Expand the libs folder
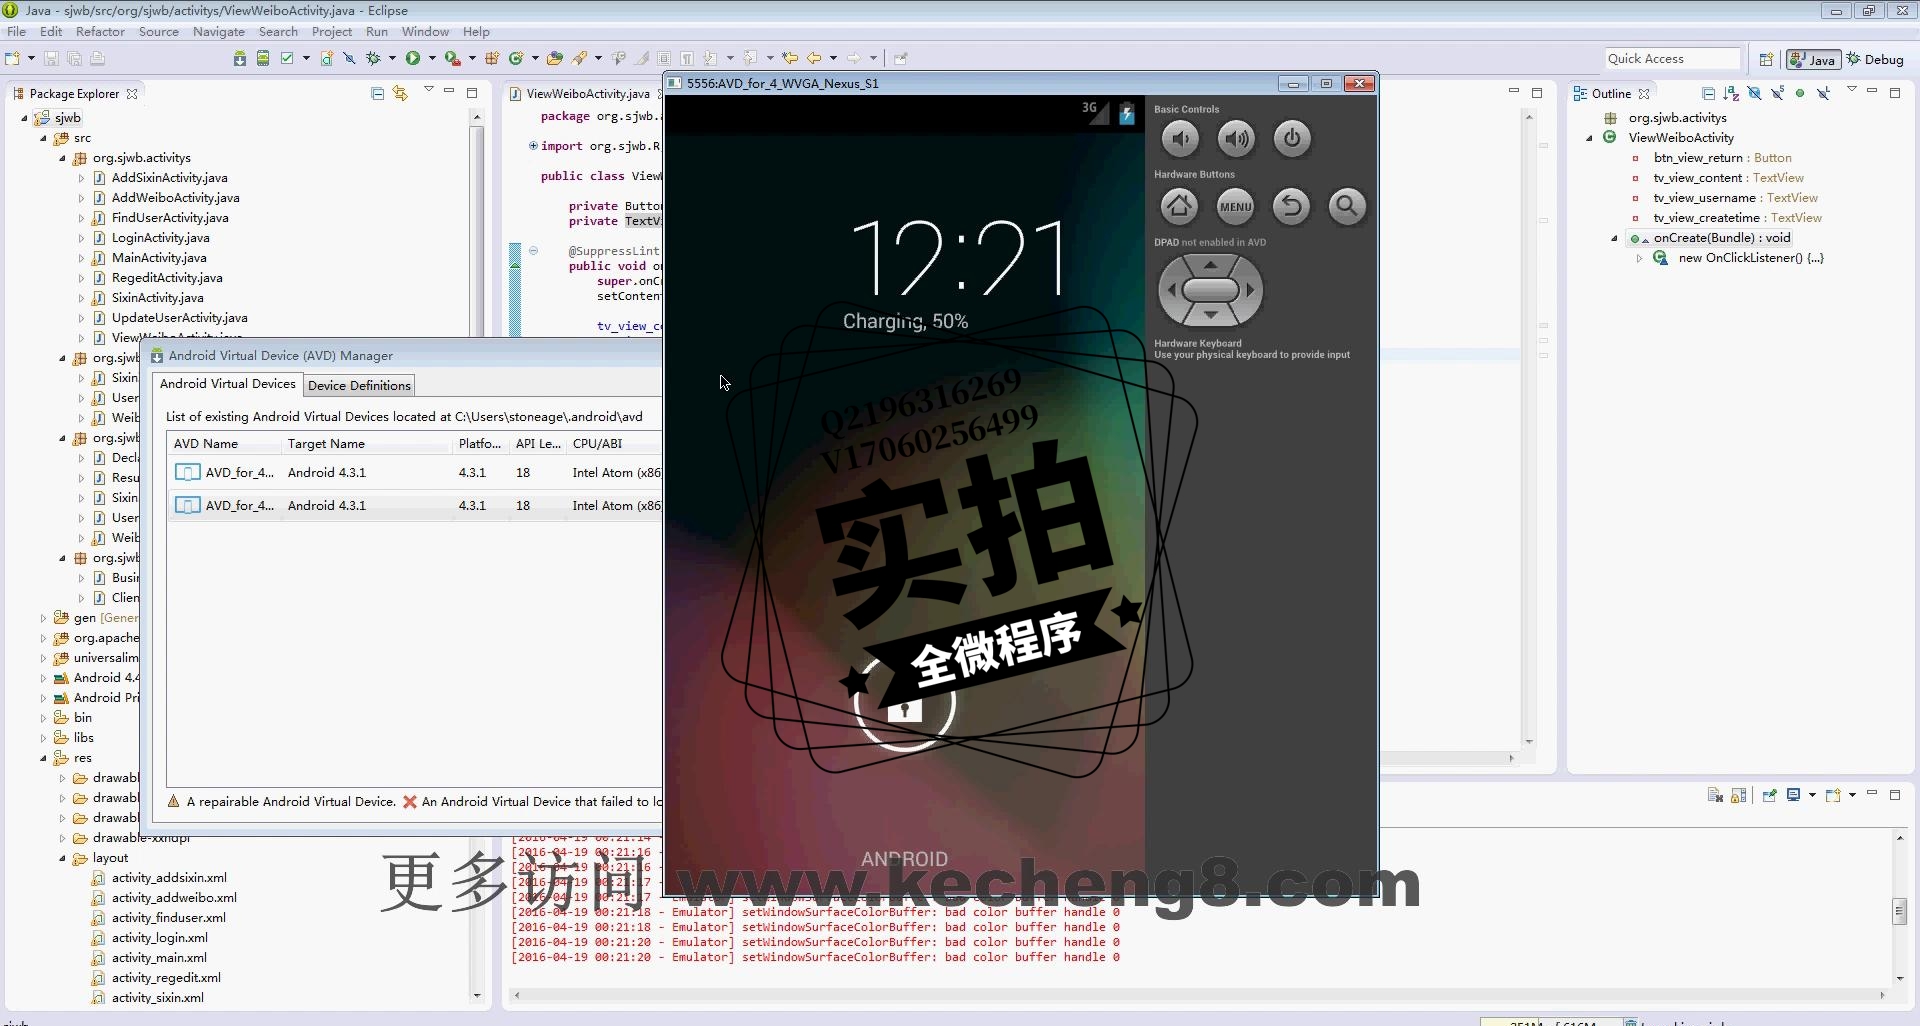Image resolution: width=1920 pixels, height=1026 pixels. 43,738
